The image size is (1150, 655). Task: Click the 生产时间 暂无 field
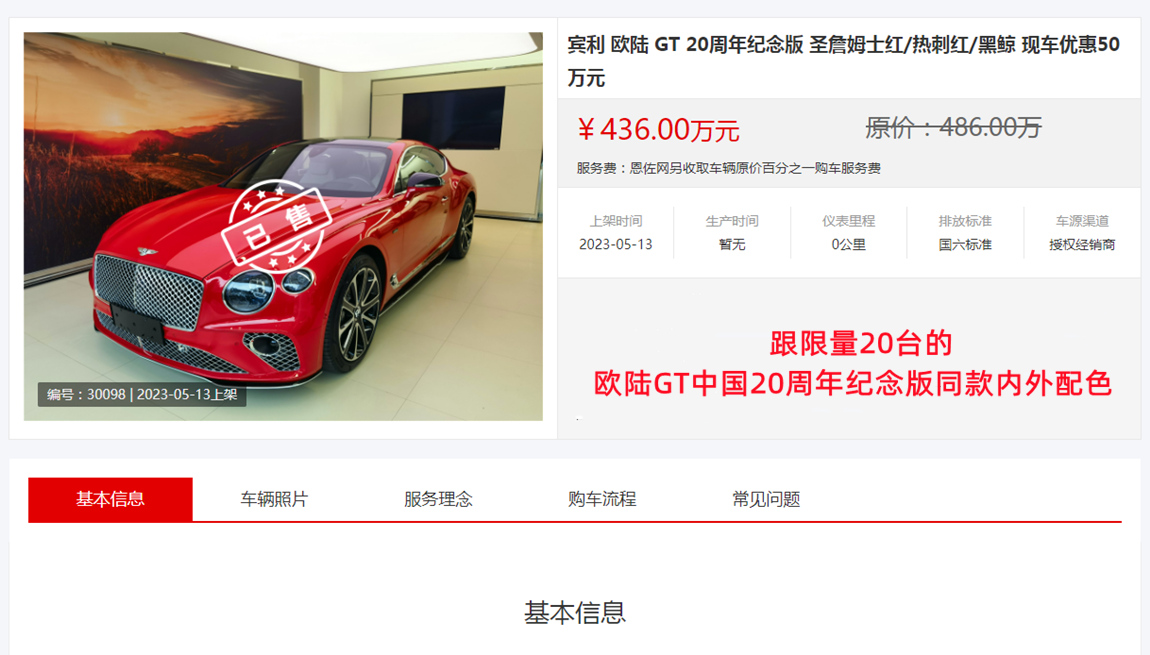[x=732, y=233]
